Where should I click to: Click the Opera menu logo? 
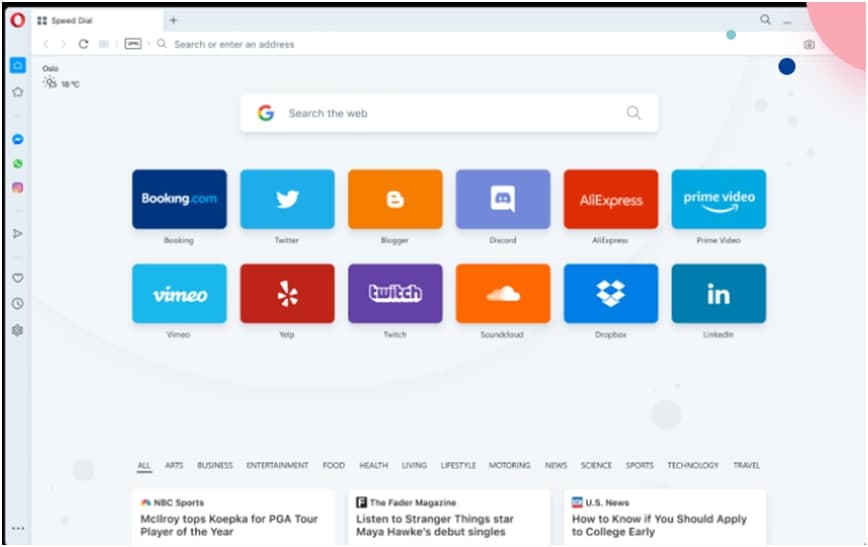[18, 20]
